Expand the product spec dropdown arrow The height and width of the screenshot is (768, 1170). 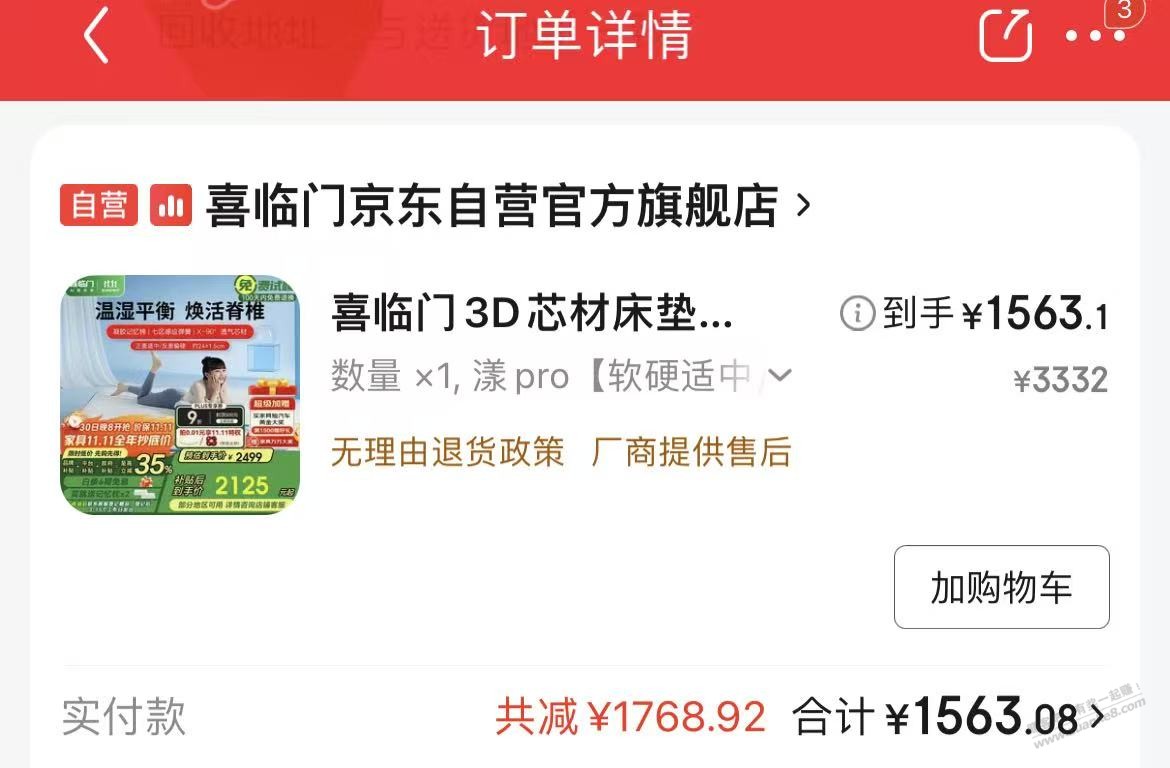tap(780, 375)
